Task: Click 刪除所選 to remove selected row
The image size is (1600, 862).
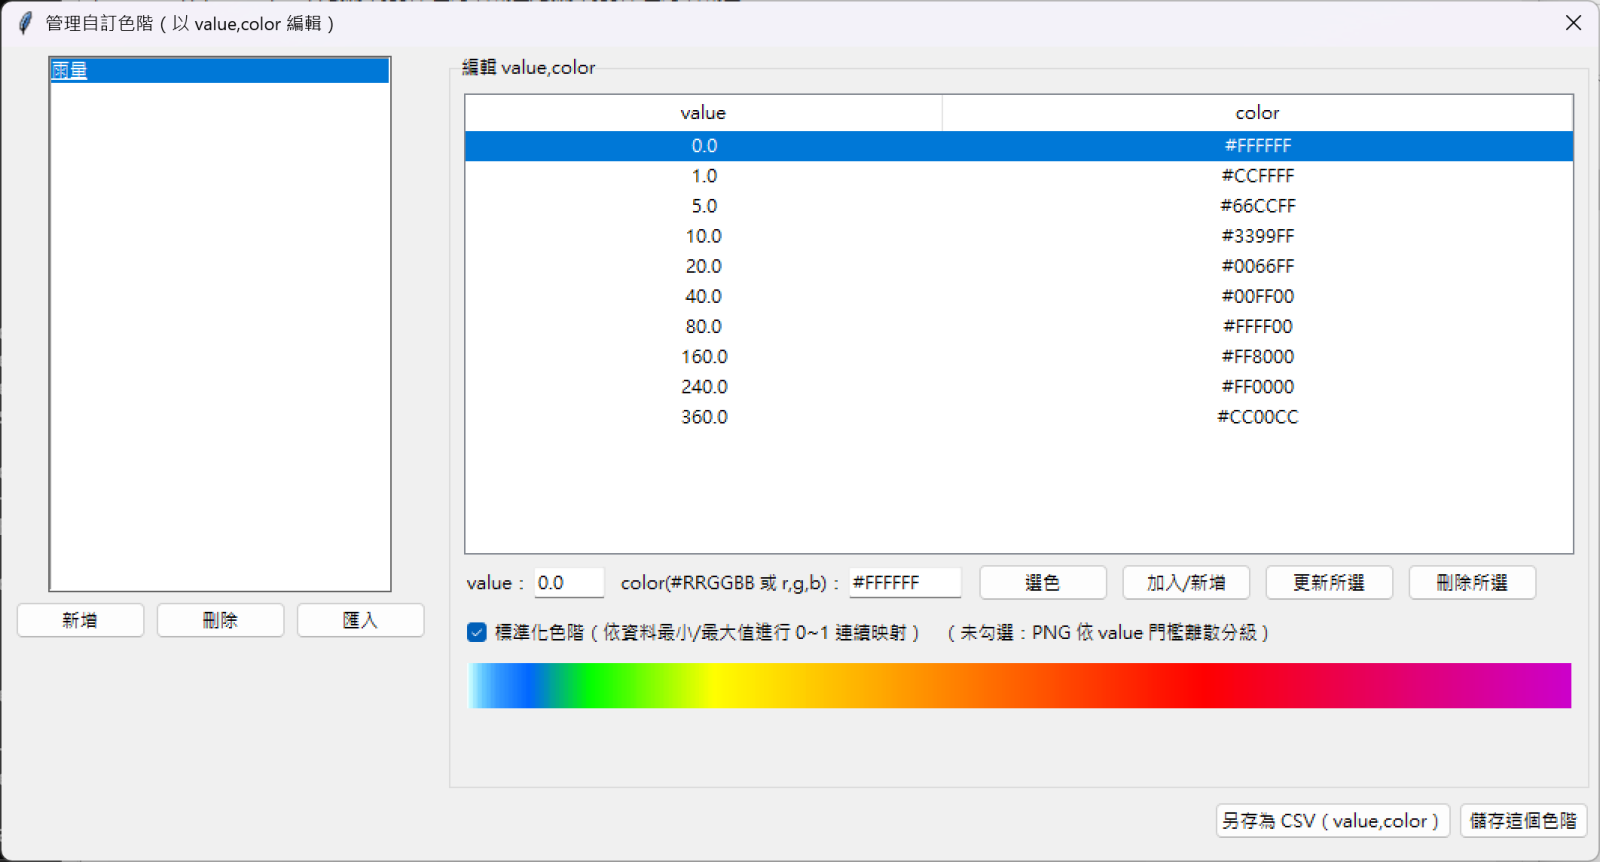Action: 1472,582
